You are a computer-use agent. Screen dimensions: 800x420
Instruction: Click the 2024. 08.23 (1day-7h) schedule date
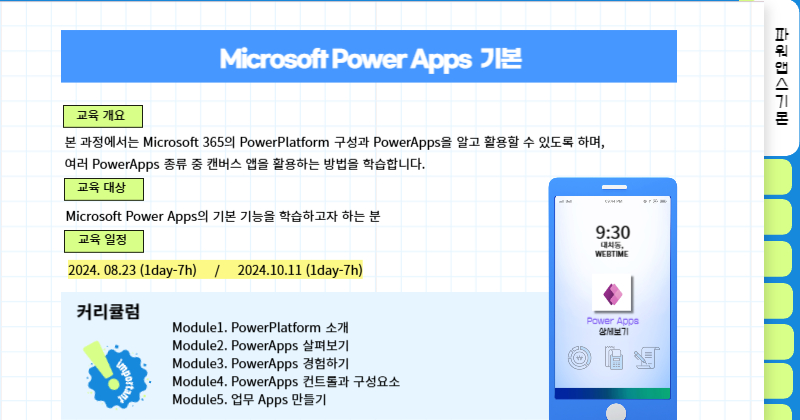(x=132, y=270)
